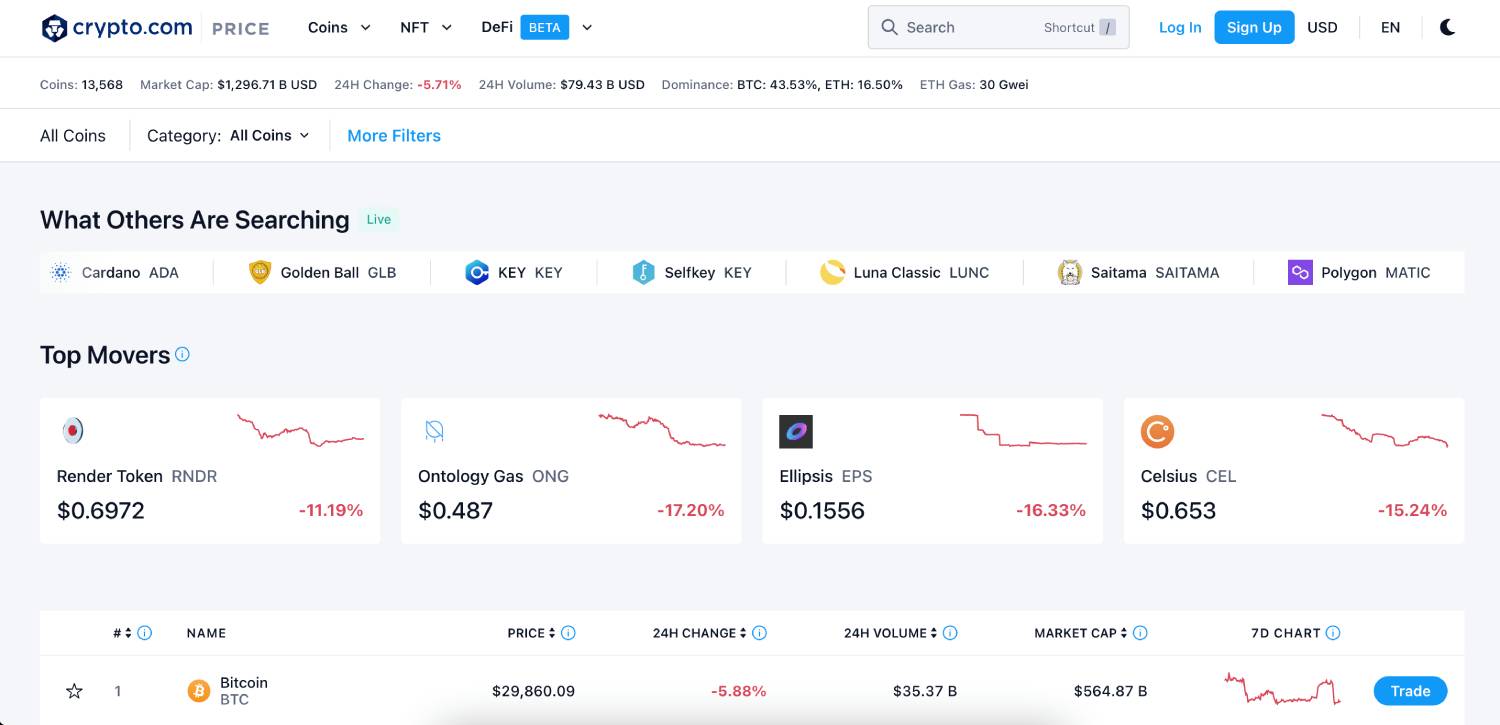Click ETH Gas 30 Gwei stat
Viewport: 1500px width, 725px height.
(x=974, y=85)
